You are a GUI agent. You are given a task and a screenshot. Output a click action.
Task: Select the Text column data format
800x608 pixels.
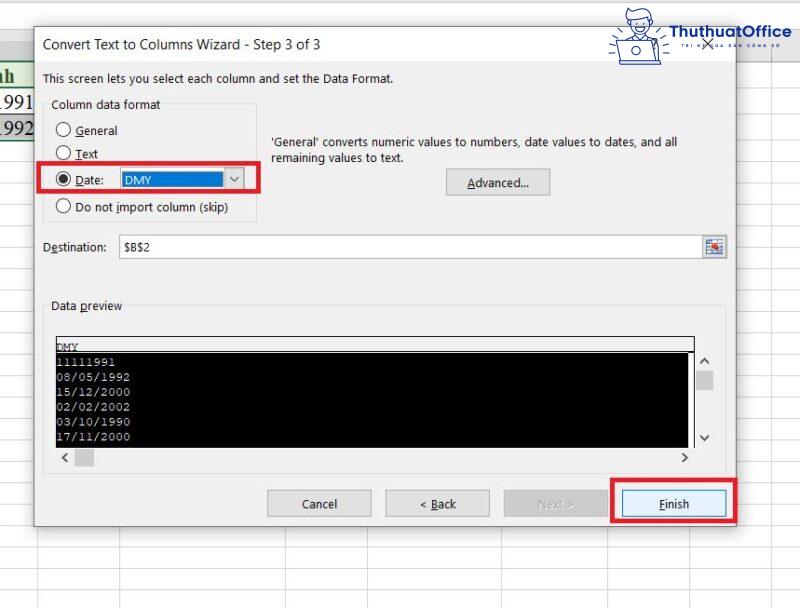pos(62,154)
